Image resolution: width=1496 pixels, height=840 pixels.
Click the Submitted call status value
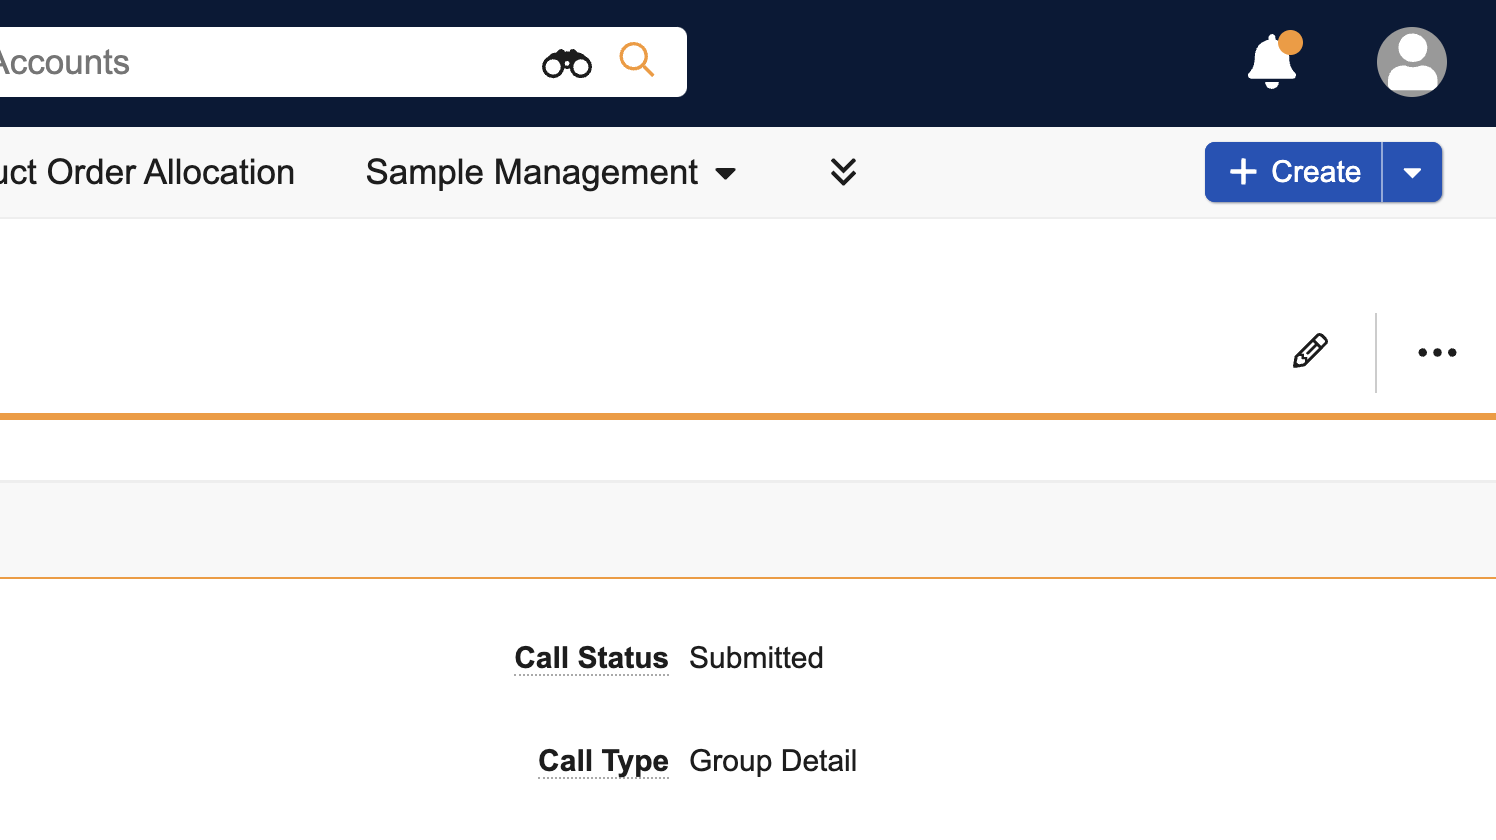click(756, 658)
